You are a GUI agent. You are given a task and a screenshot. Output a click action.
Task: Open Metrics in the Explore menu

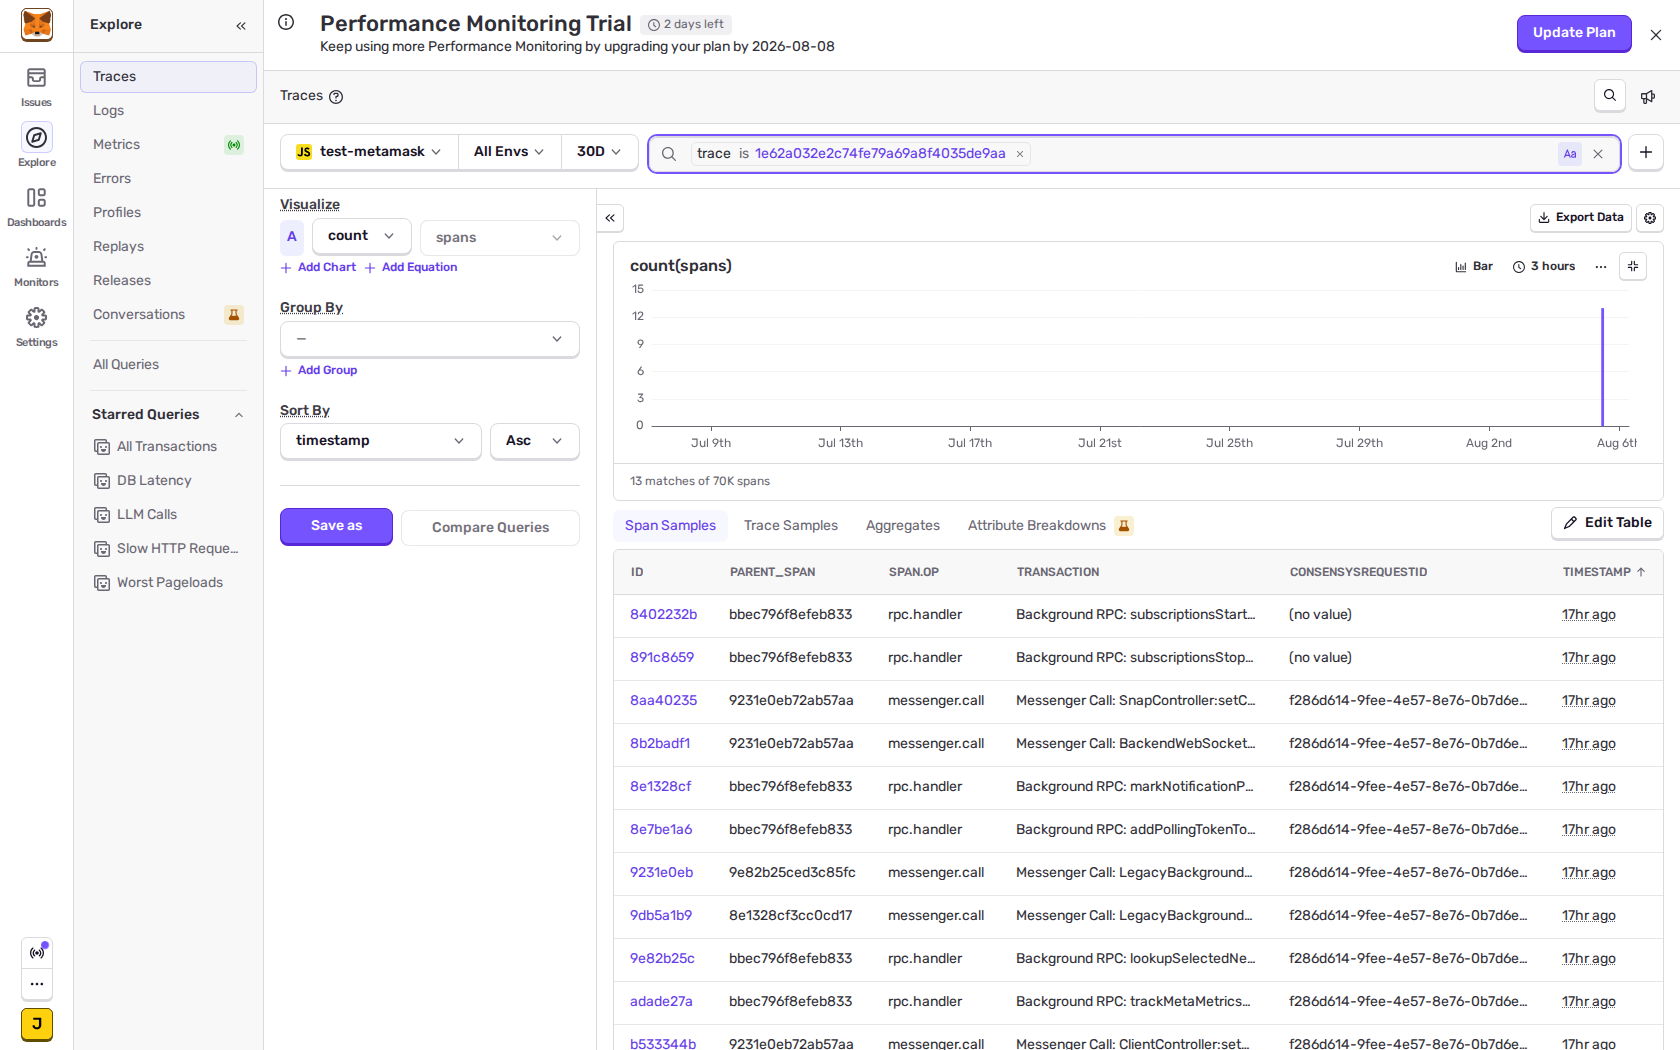point(168,145)
